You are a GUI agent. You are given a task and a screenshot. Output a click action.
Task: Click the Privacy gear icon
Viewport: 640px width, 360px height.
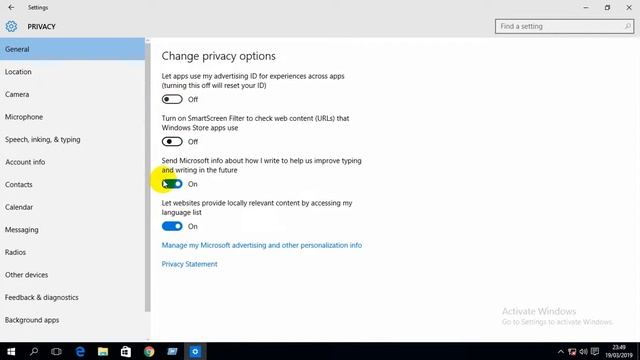point(11,27)
